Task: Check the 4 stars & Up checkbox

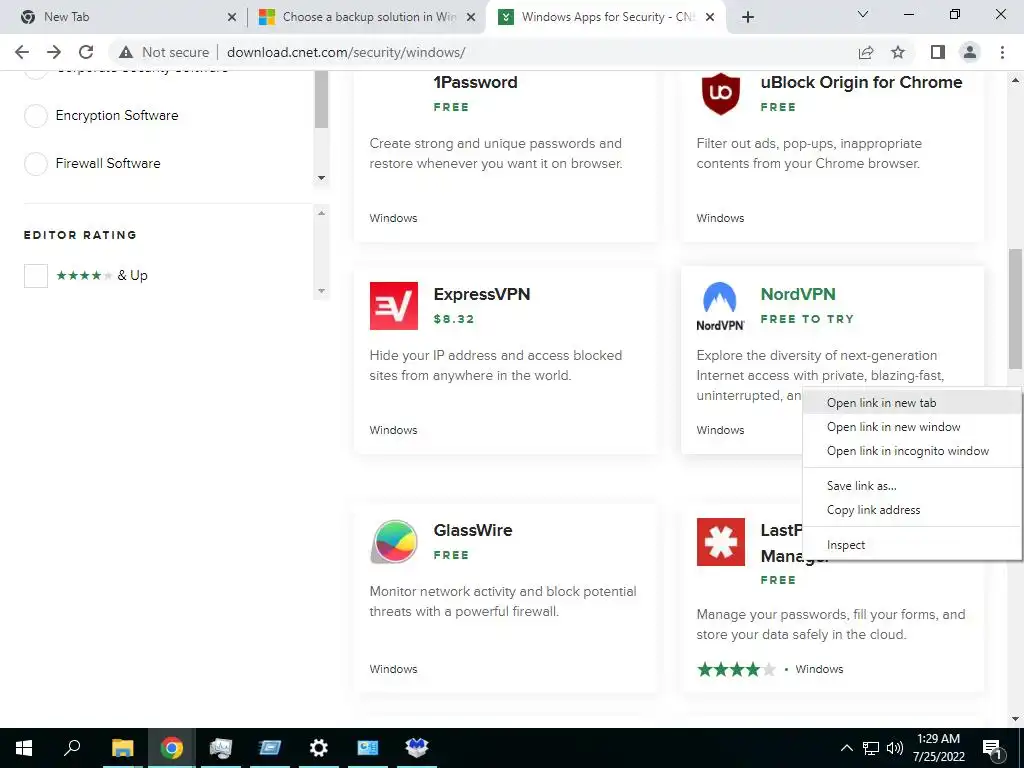Action: (x=36, y=276)
